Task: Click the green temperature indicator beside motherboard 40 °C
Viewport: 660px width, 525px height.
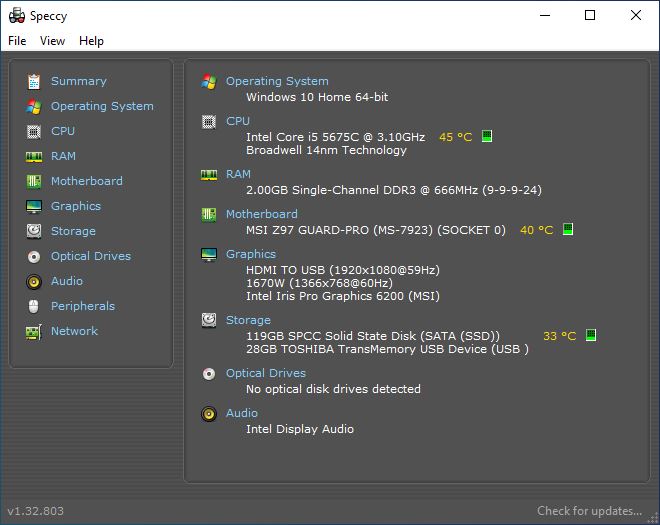Action: (568, 229)
